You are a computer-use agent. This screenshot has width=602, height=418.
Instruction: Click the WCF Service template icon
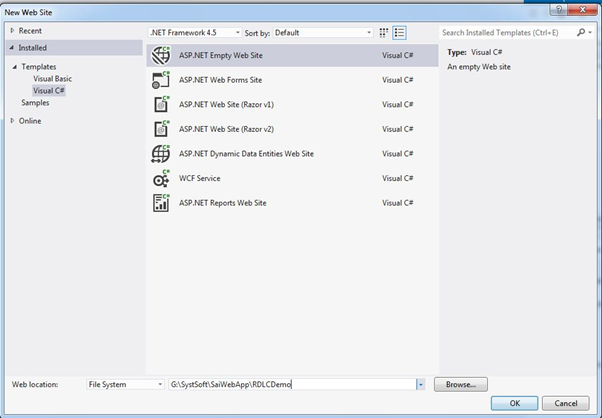(161, 178)
